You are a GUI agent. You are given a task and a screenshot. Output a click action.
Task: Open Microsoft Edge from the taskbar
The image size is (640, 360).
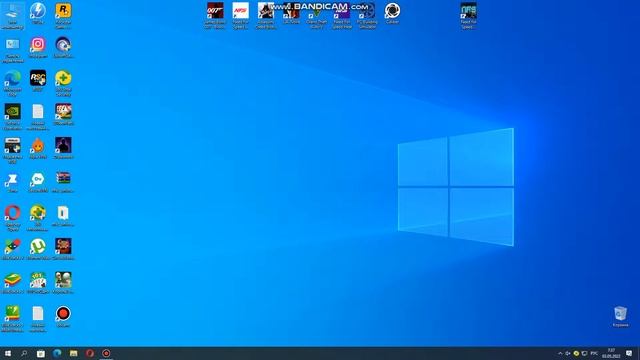[57, 353]
